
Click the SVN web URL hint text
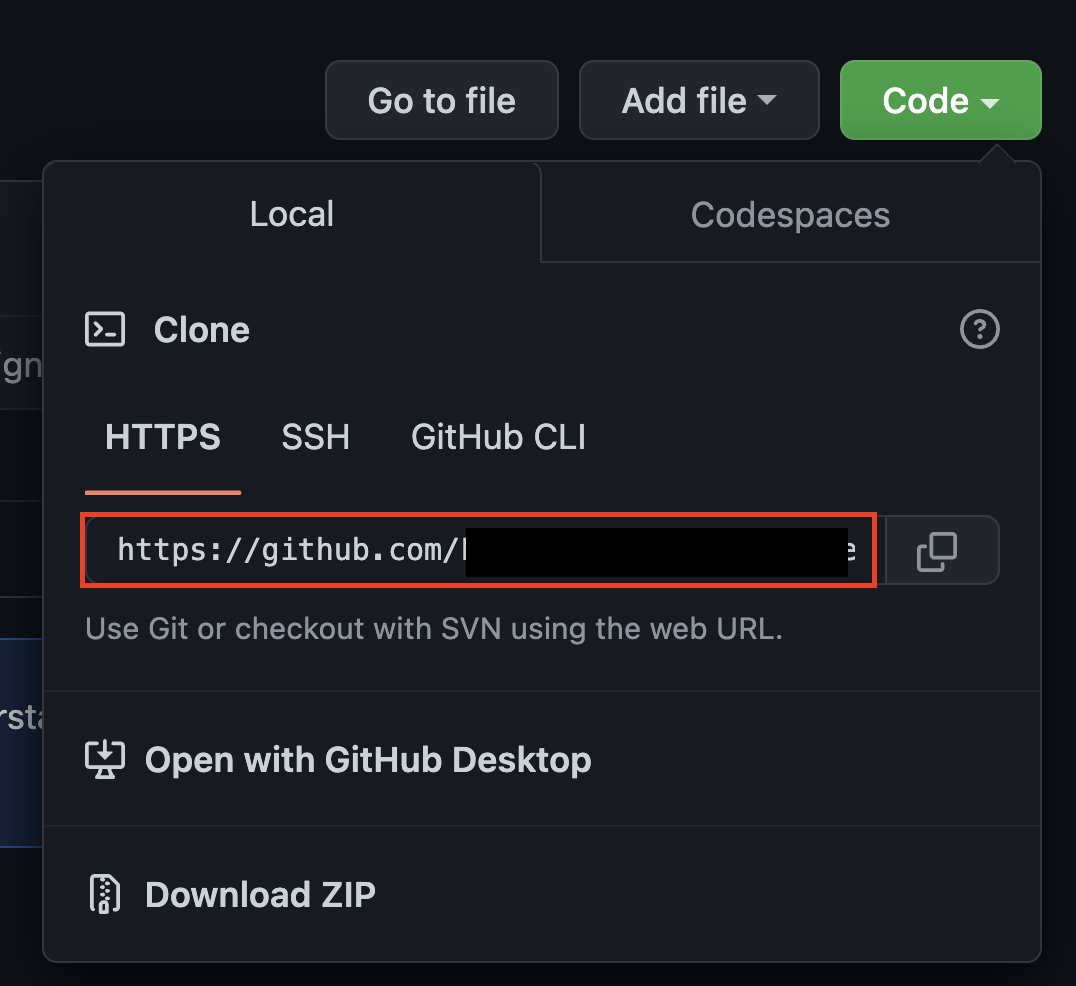[434, 629]
